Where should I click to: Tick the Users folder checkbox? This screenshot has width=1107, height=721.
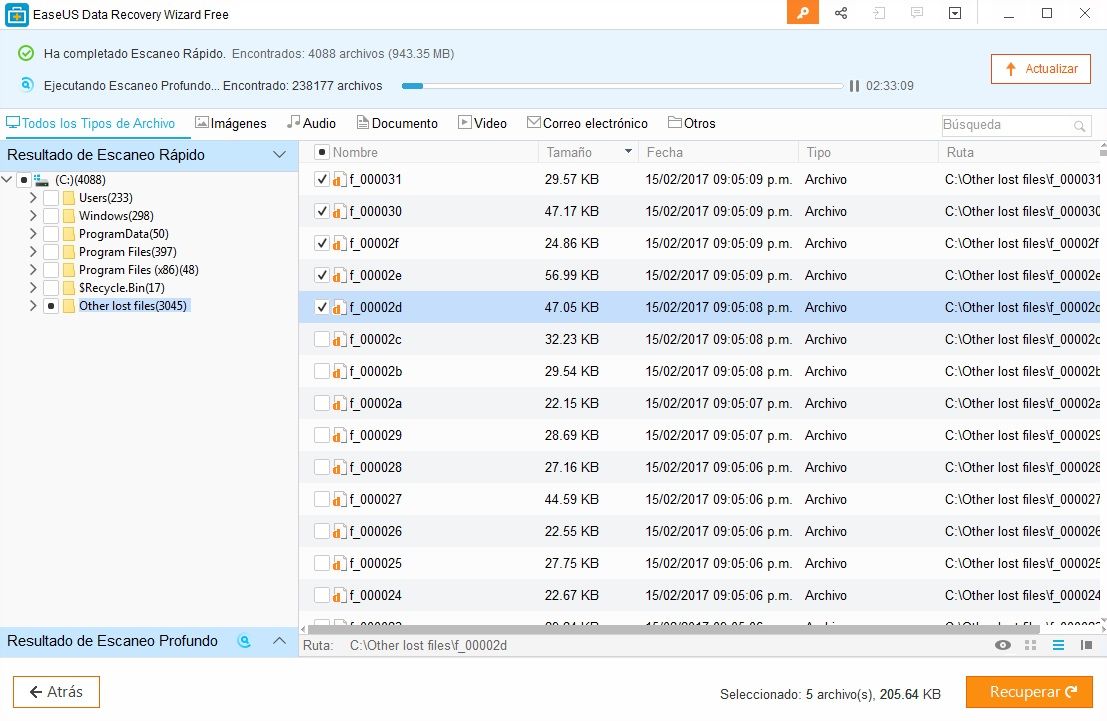coord(51,198)
